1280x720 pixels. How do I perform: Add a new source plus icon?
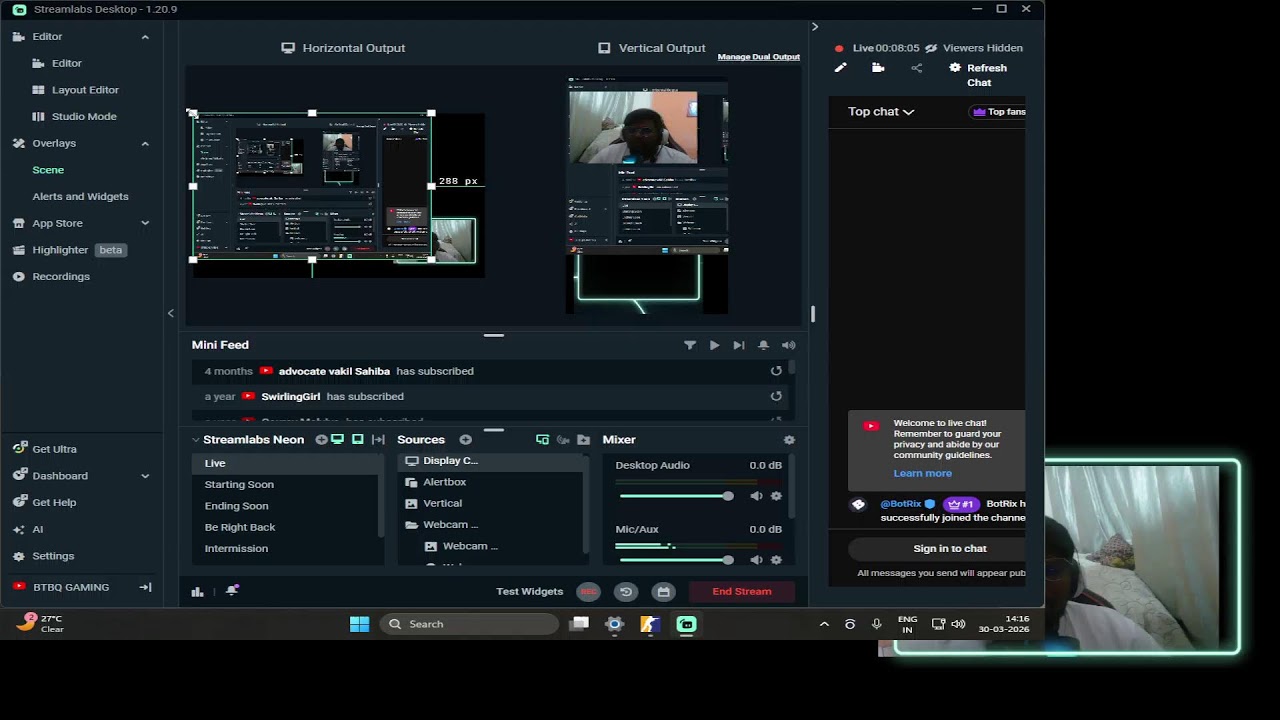click(x=466, y=440)
